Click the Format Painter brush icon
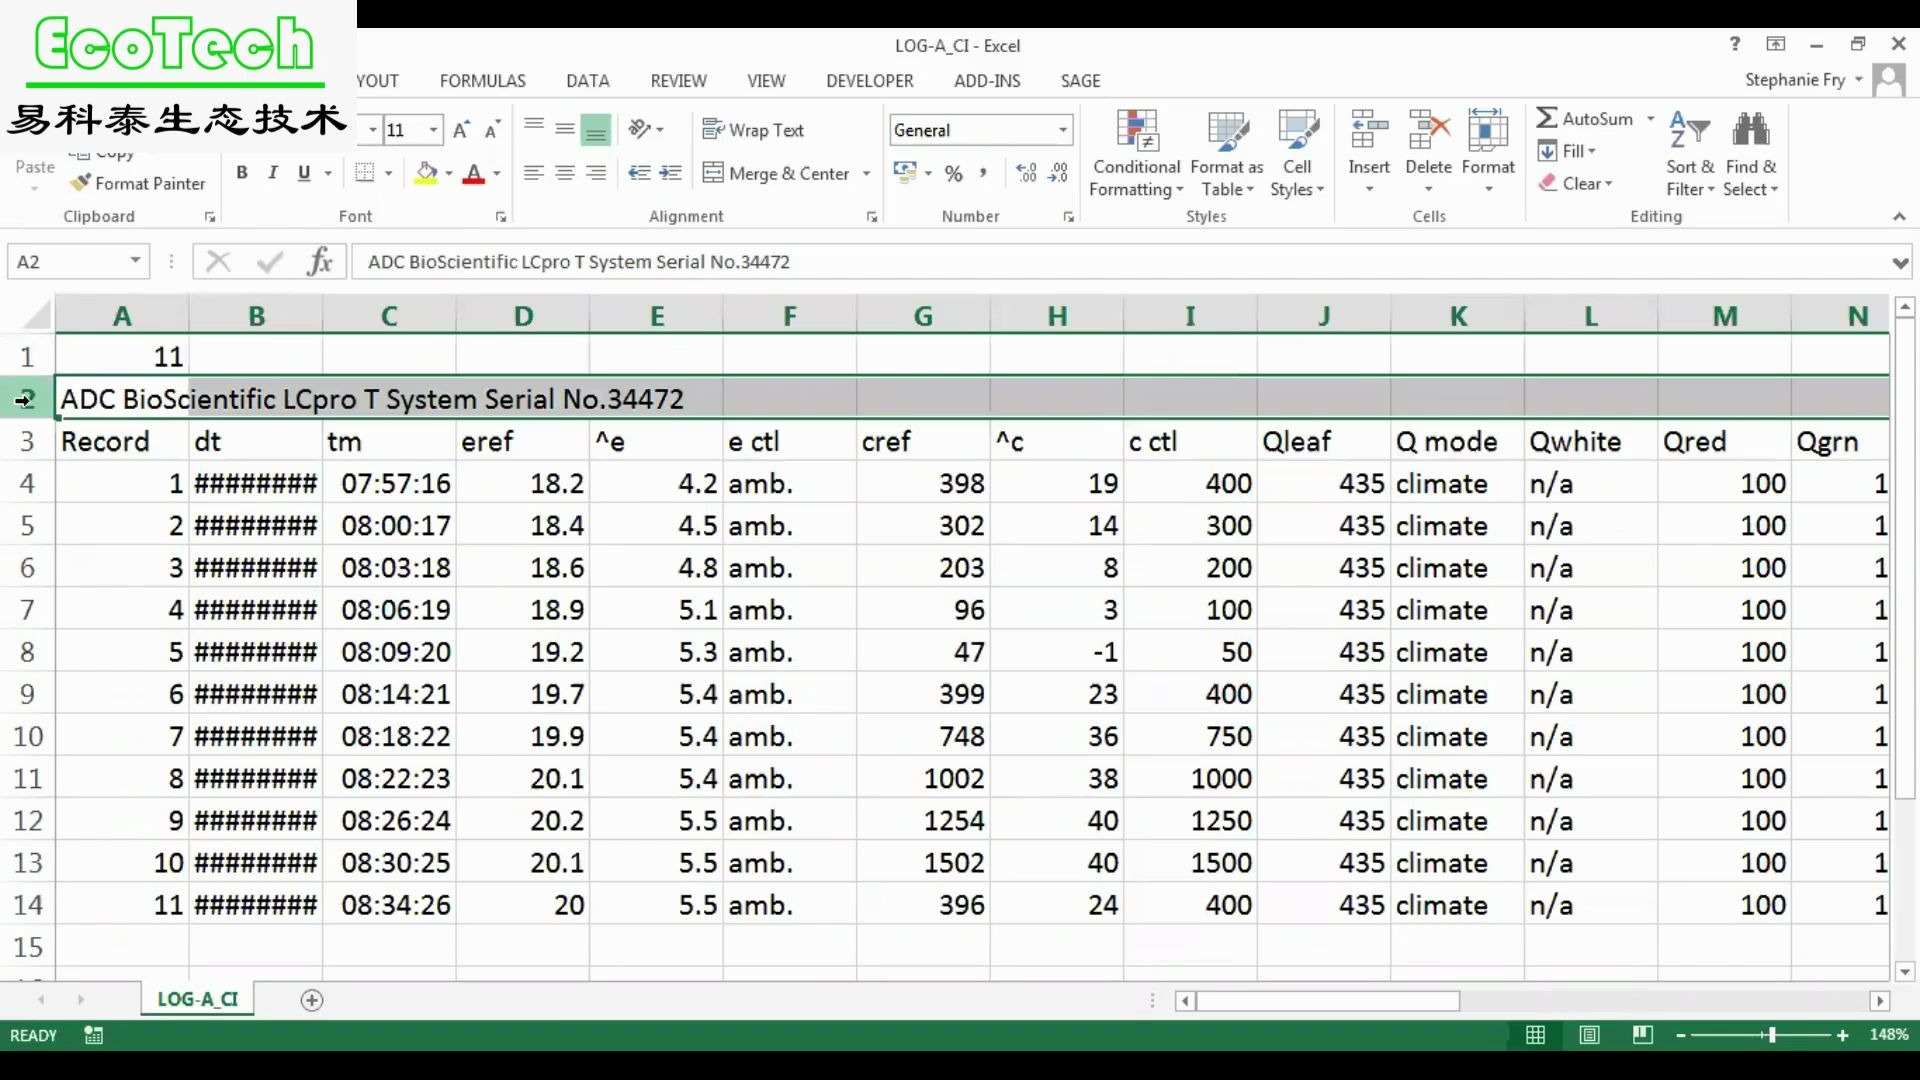This screenshot has height=1080, width=1920. click(x=81, y=183)
